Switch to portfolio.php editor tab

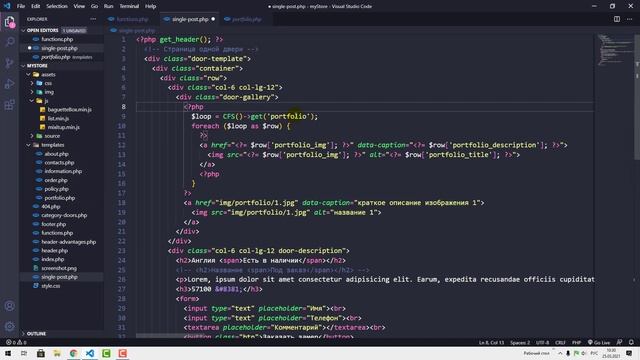click(246, 19)
